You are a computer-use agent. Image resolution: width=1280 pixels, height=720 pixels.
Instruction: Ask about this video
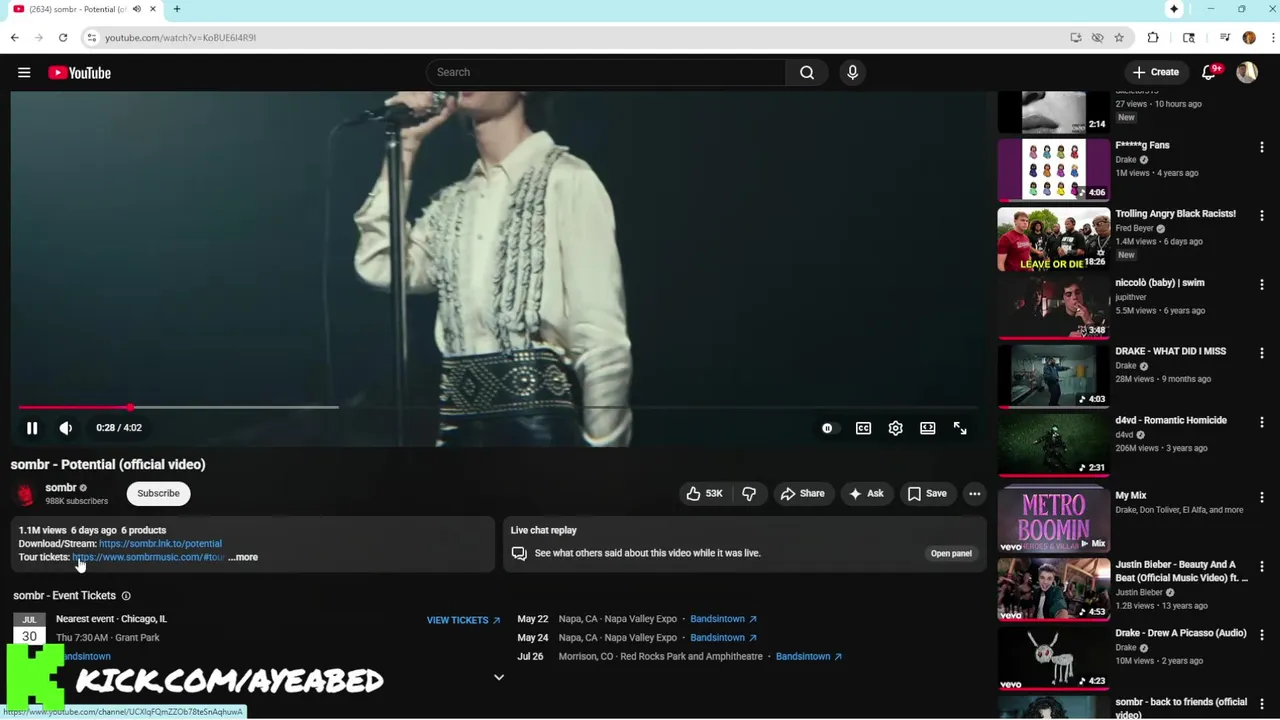(x=866, y=493)
